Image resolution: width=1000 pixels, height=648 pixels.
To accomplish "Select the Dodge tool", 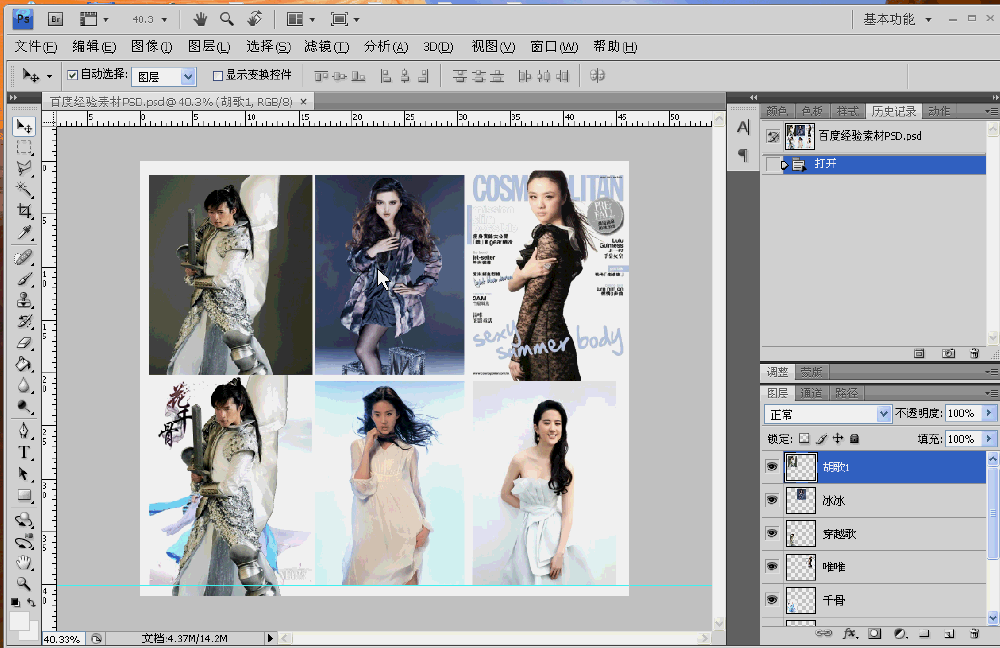I will click(24, 406).
